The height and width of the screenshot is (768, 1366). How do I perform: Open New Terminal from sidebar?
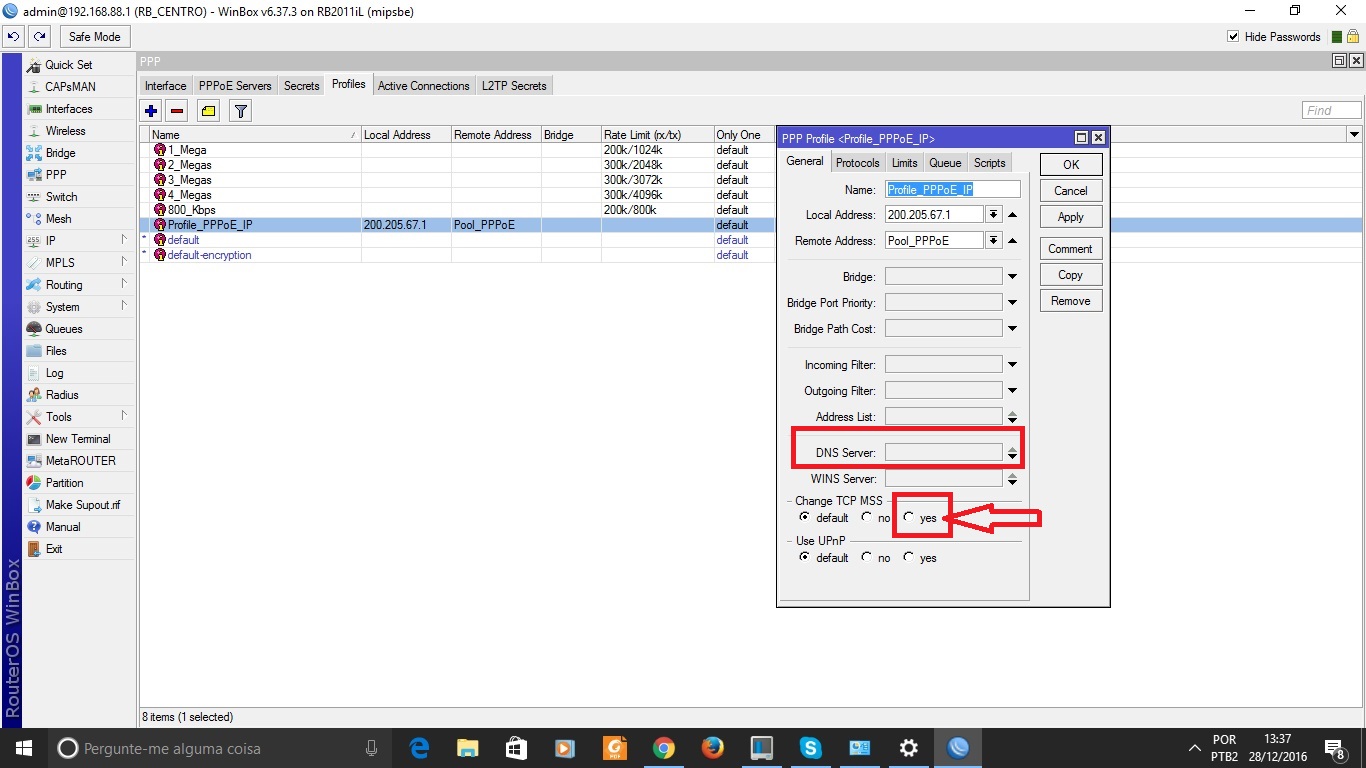coord(78,439)
